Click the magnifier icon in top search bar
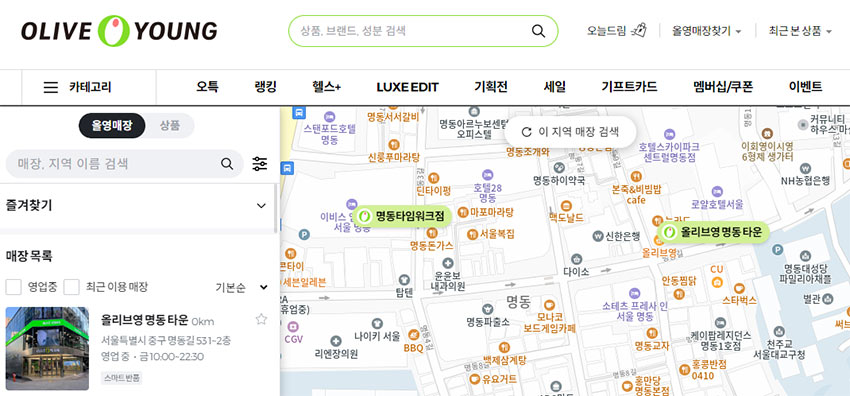 (538, 31)
